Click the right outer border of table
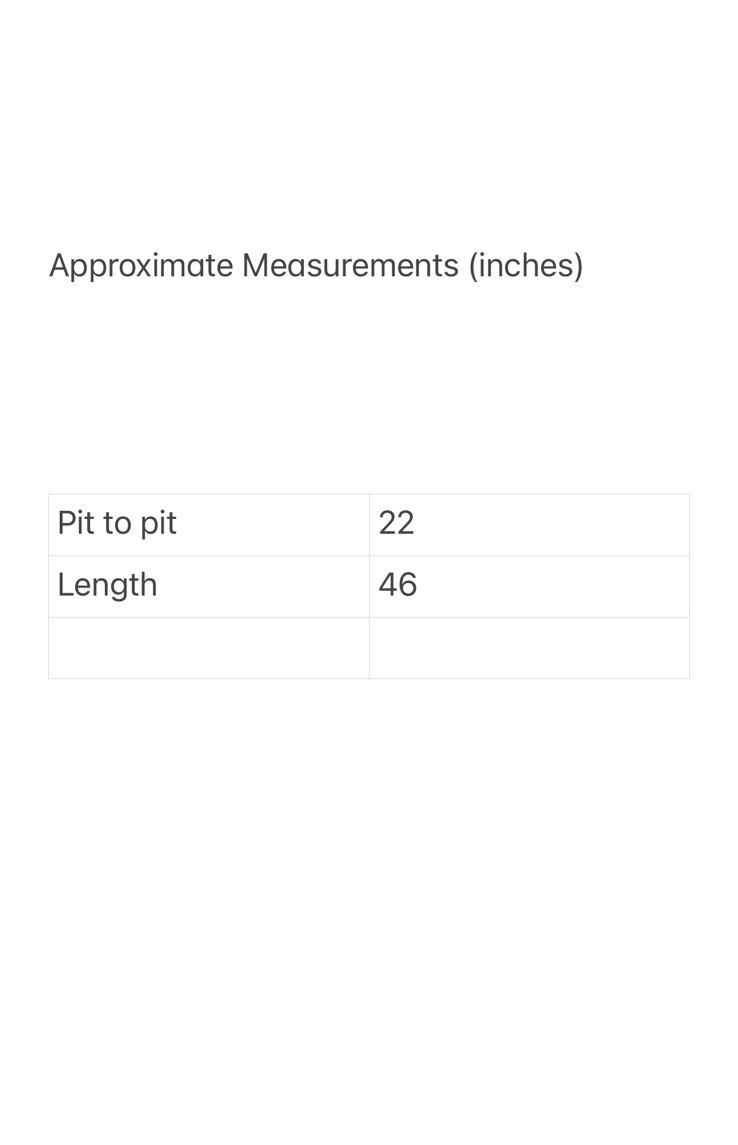 689,586
